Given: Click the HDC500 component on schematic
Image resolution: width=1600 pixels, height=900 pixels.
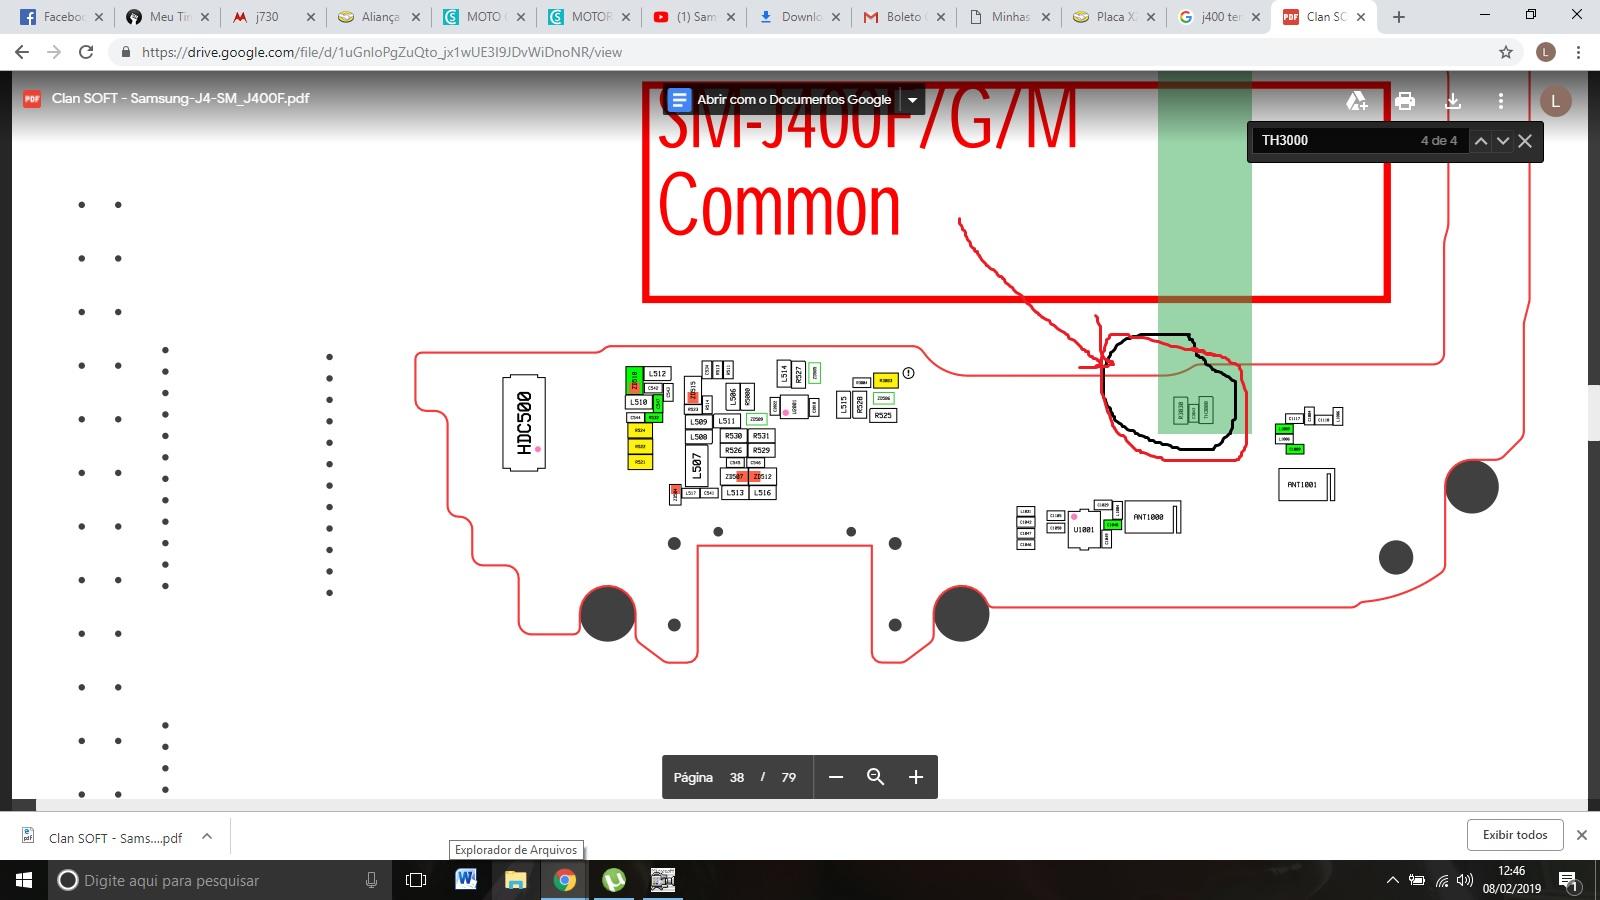Looking at the screenshot, I should pos(524,422).
